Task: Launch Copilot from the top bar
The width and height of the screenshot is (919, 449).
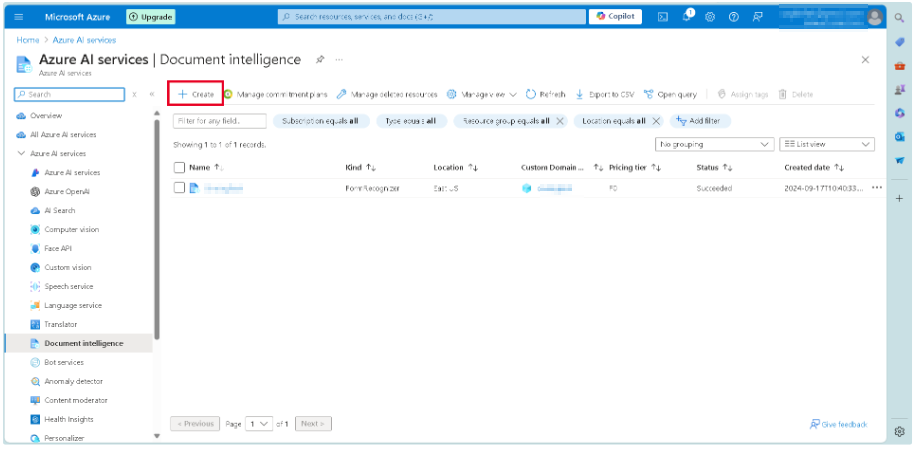Action: [616, 17]
